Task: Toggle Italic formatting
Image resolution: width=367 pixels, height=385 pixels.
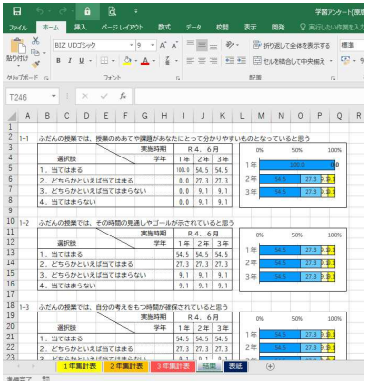Action: pos(70,61)
